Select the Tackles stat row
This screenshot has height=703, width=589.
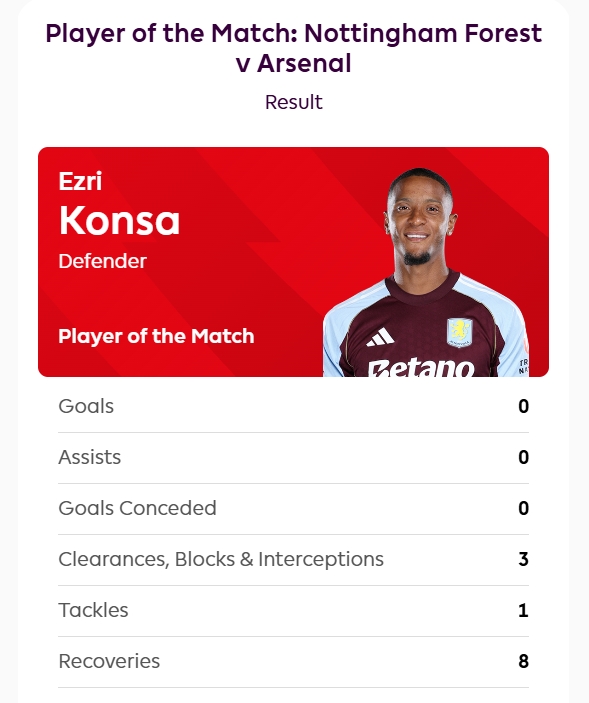pyautogui.click(x=294, y=611)
